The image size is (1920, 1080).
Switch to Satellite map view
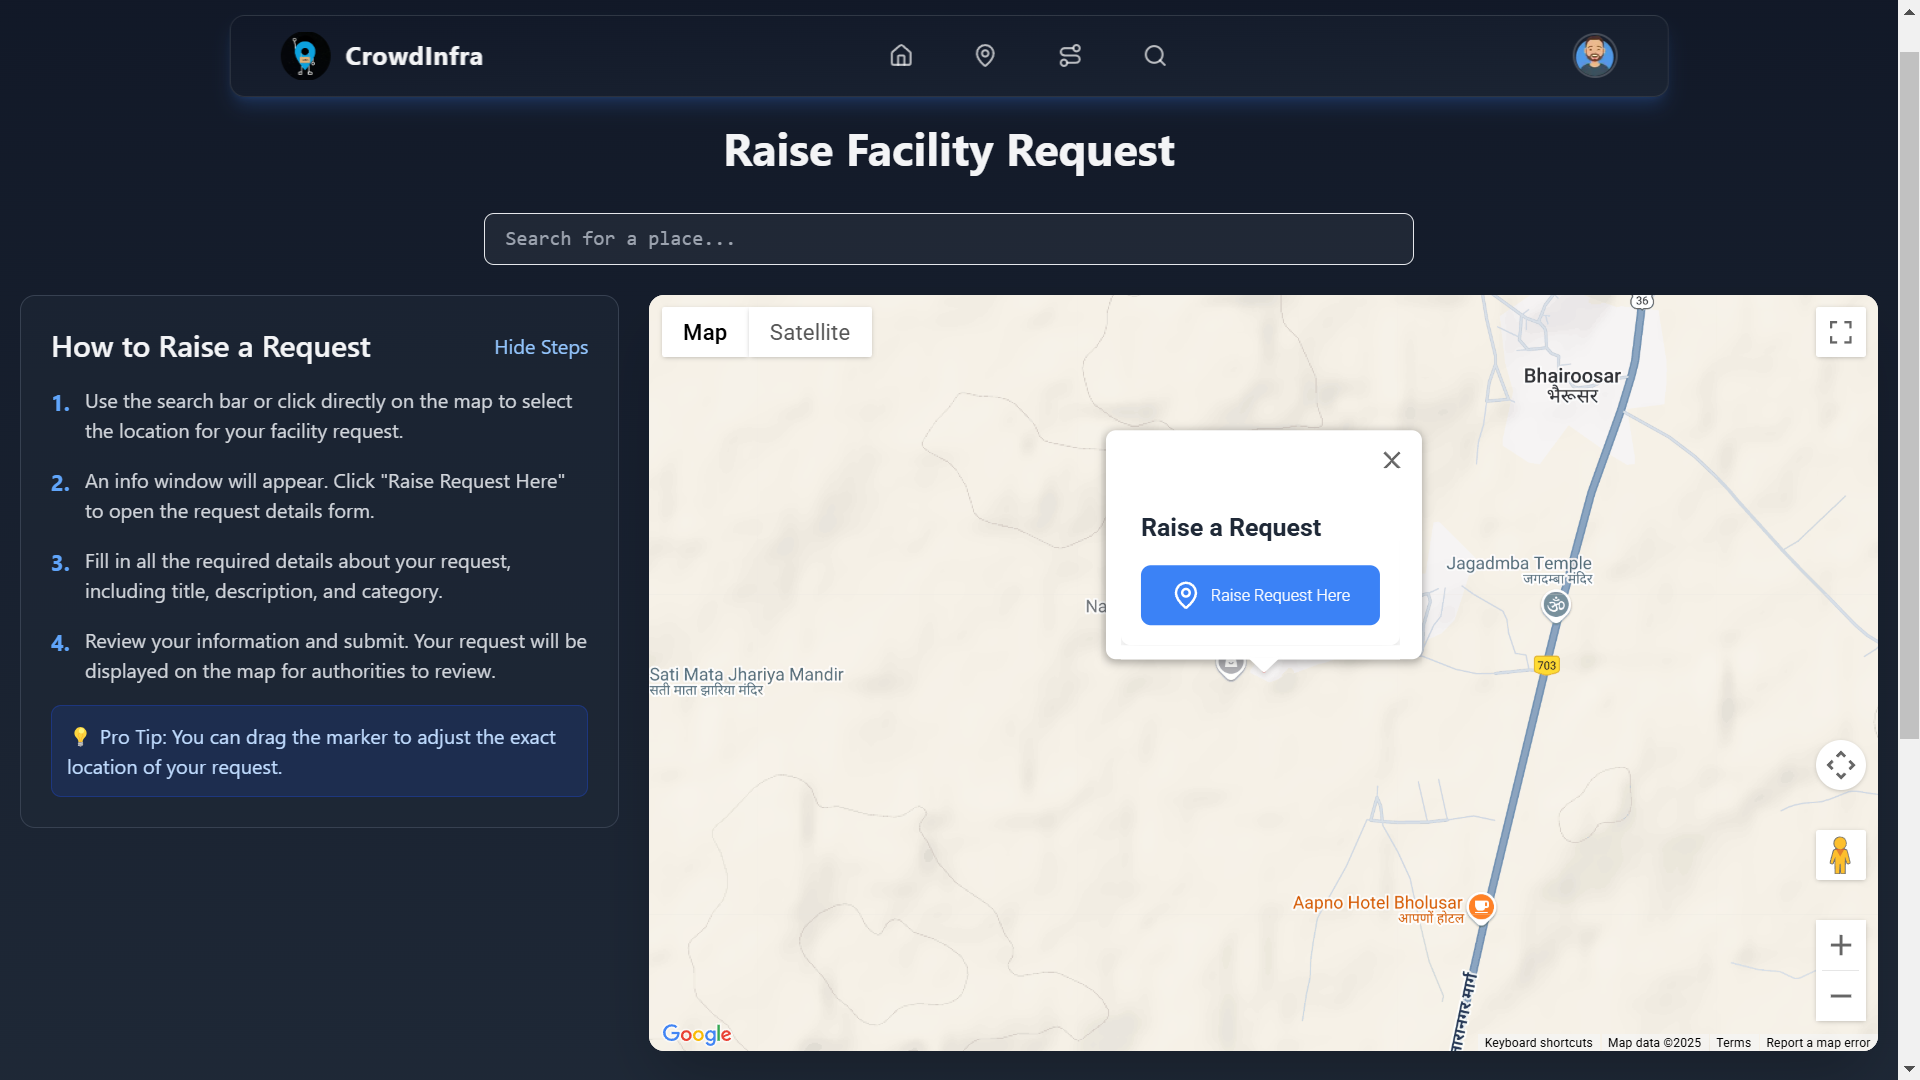809,332
